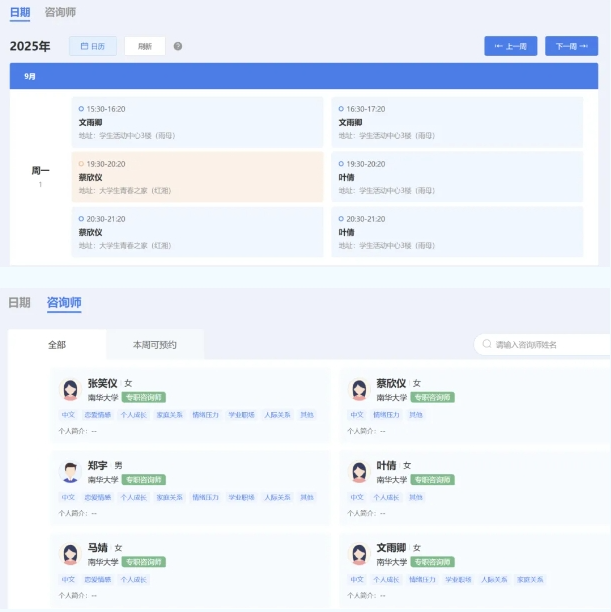Screen dimensions: 611x612
Task: Click 郑宇's male avatar icon
Action: [x=70, y=472]
